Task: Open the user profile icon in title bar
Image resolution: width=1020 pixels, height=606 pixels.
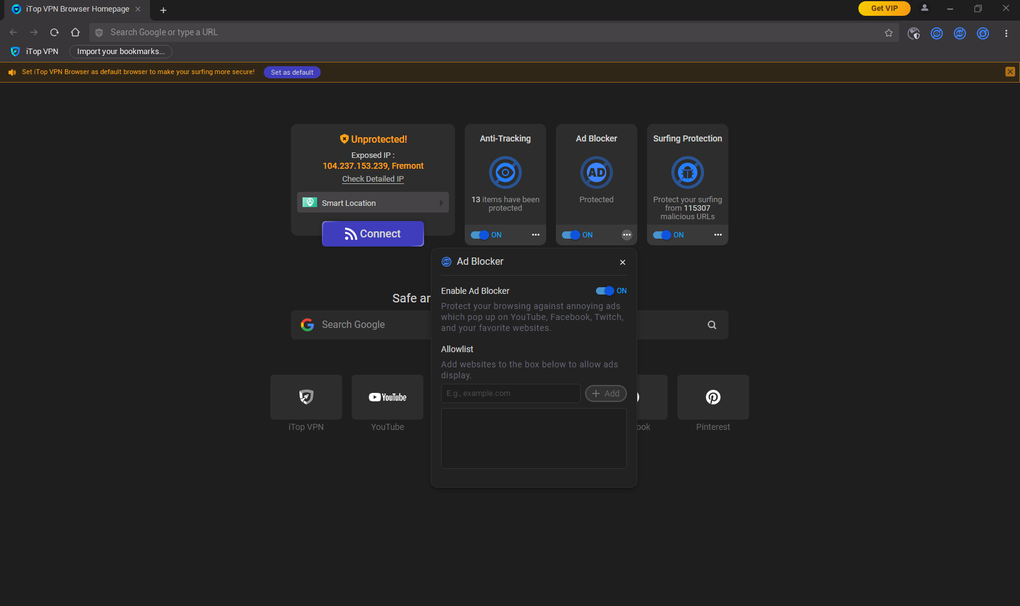Action: (x=924, y=8)
